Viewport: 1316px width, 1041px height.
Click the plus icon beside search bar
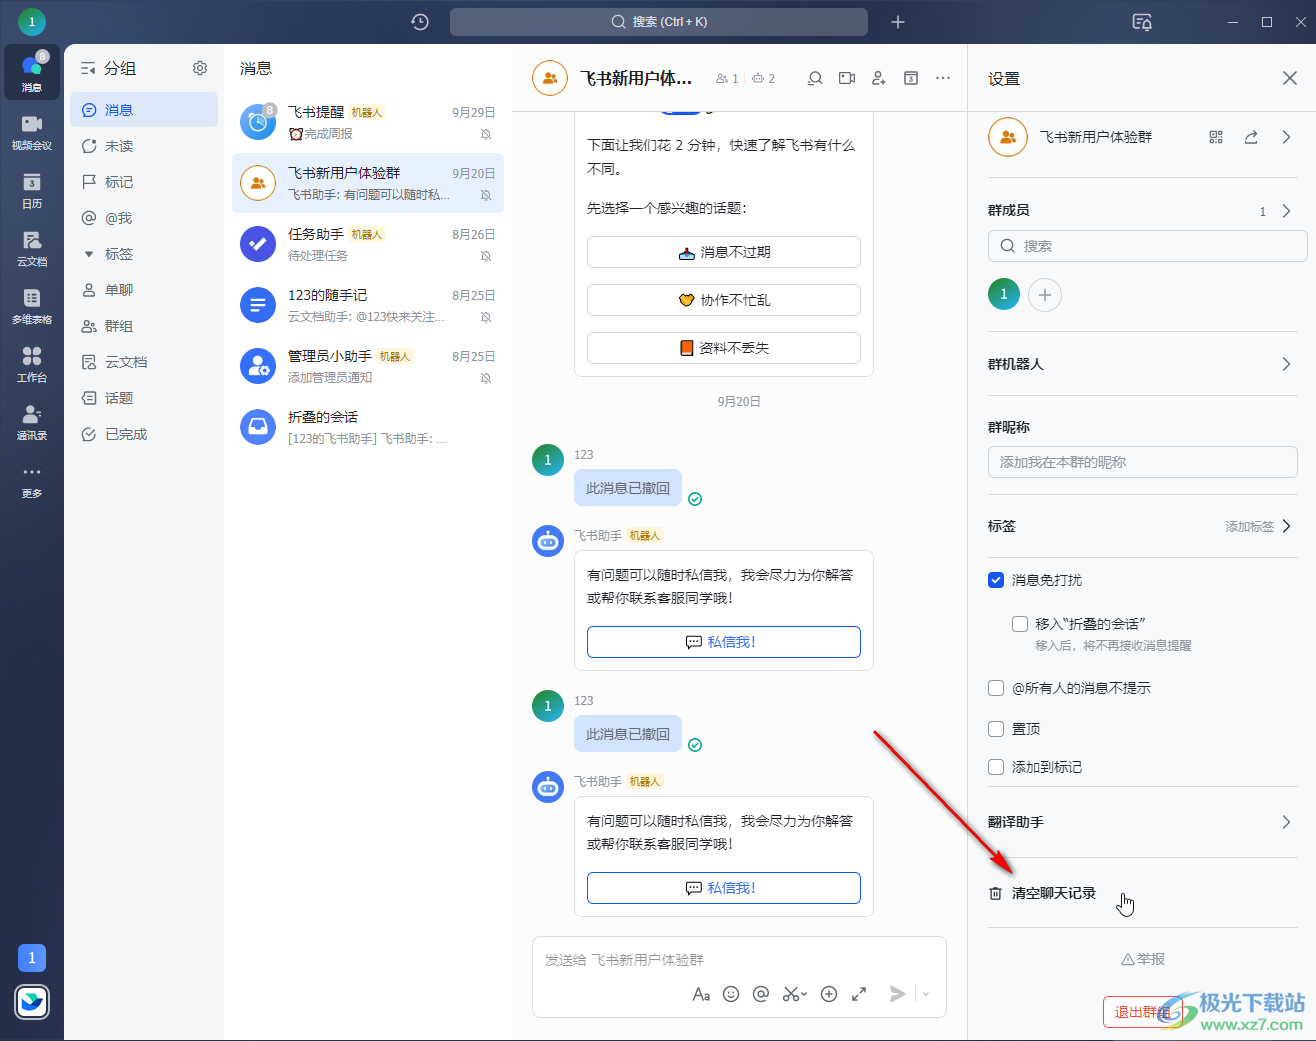pyautogui.click(x=898, y=22)
